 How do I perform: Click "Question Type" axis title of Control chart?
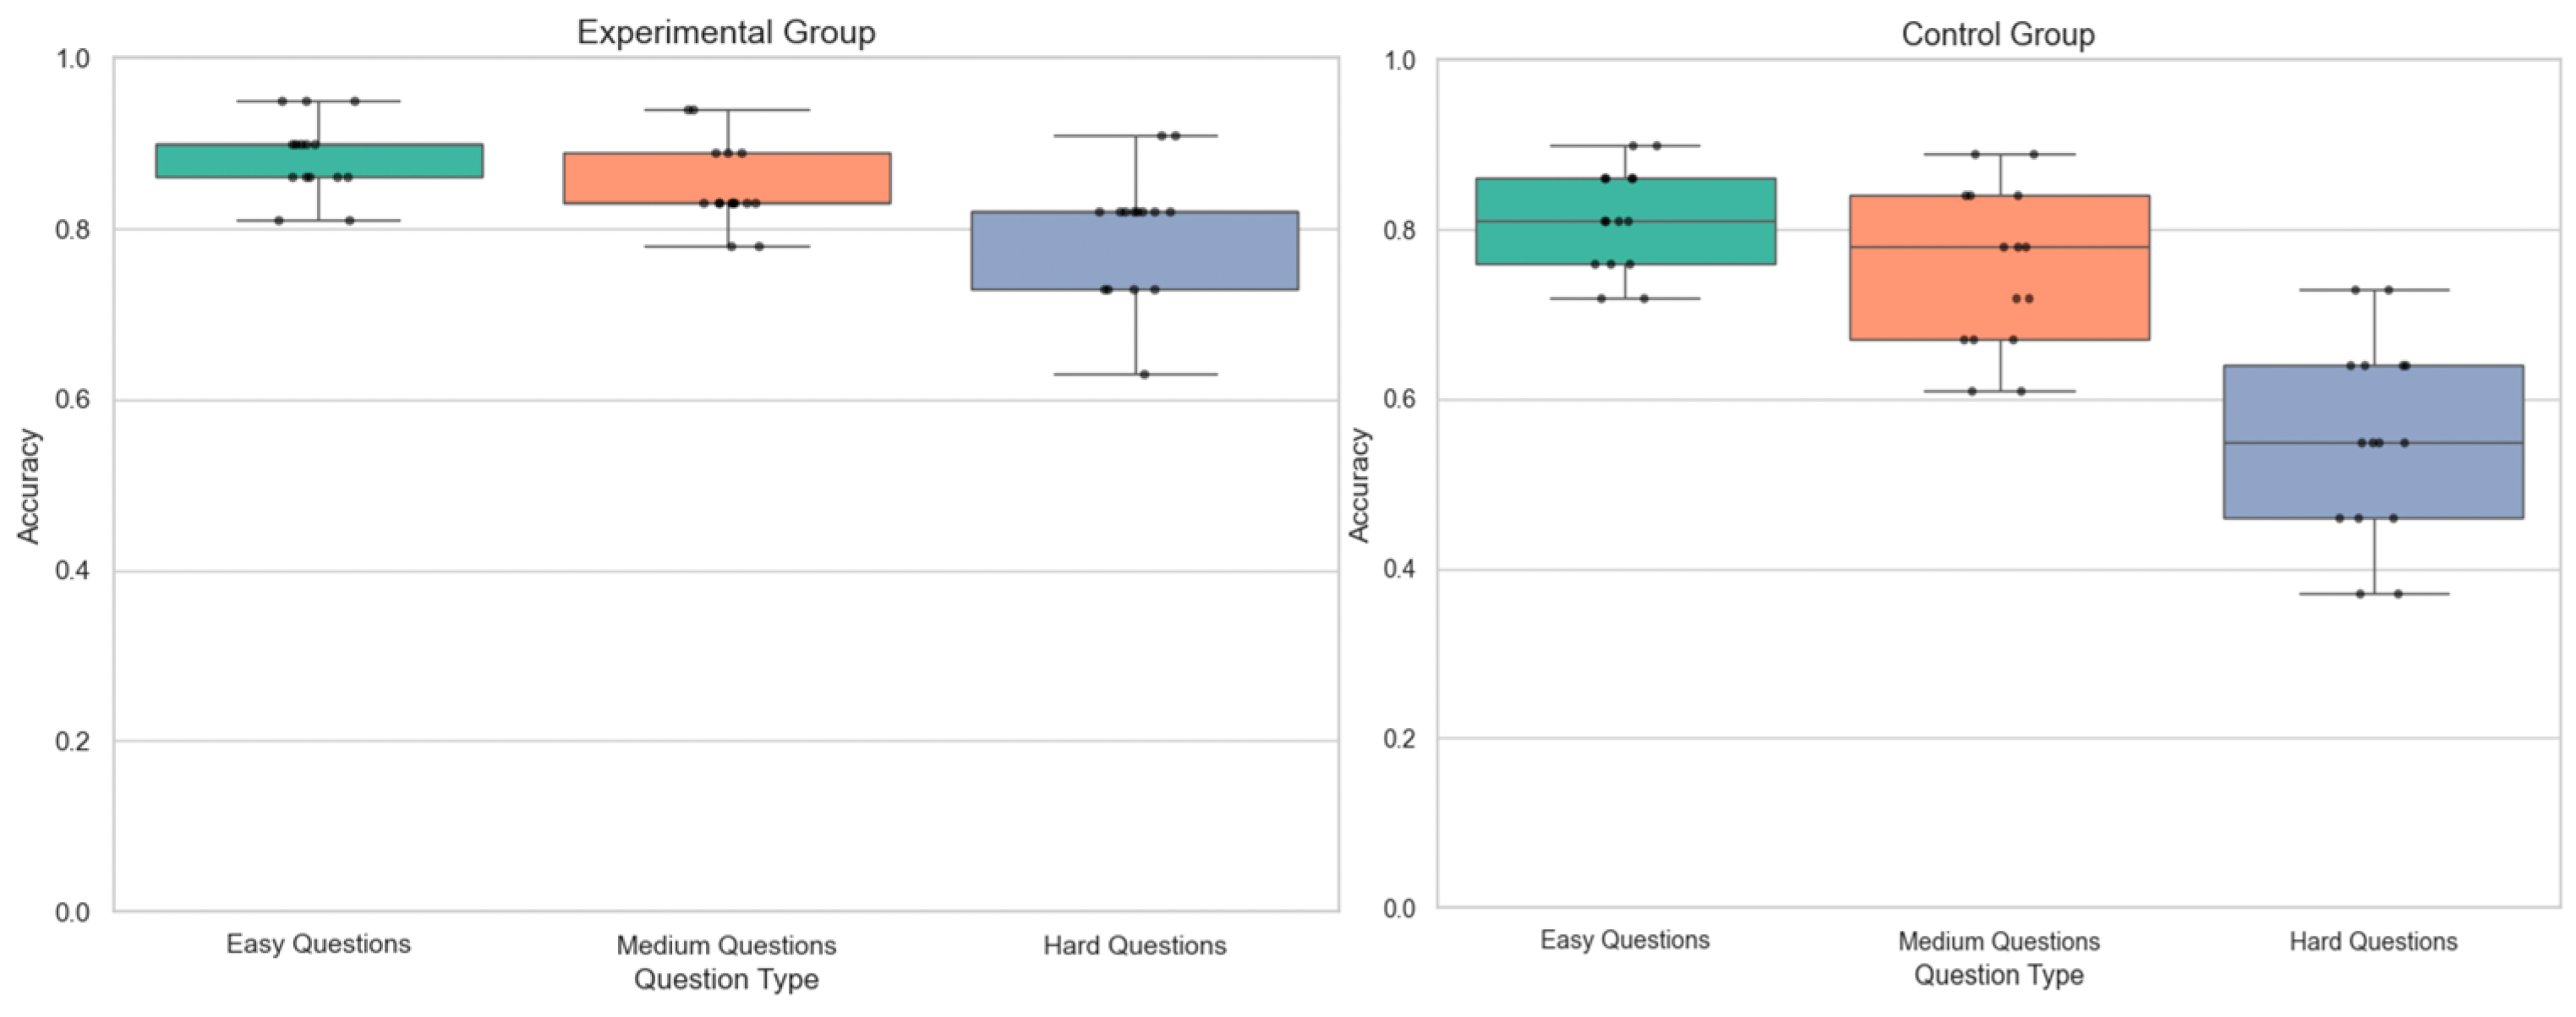click(x=1999, y=975)
